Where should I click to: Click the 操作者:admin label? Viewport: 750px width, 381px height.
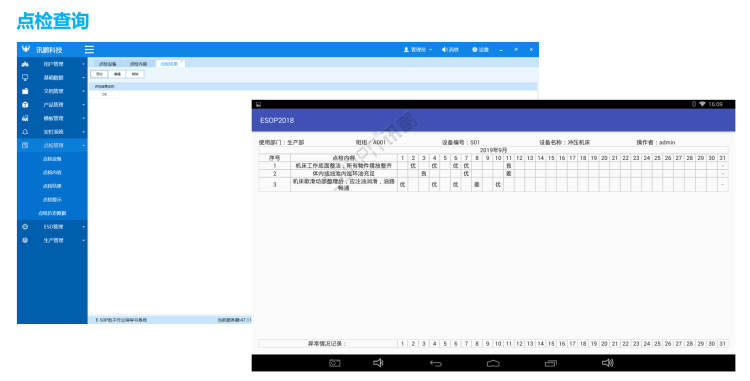[656, 142]
